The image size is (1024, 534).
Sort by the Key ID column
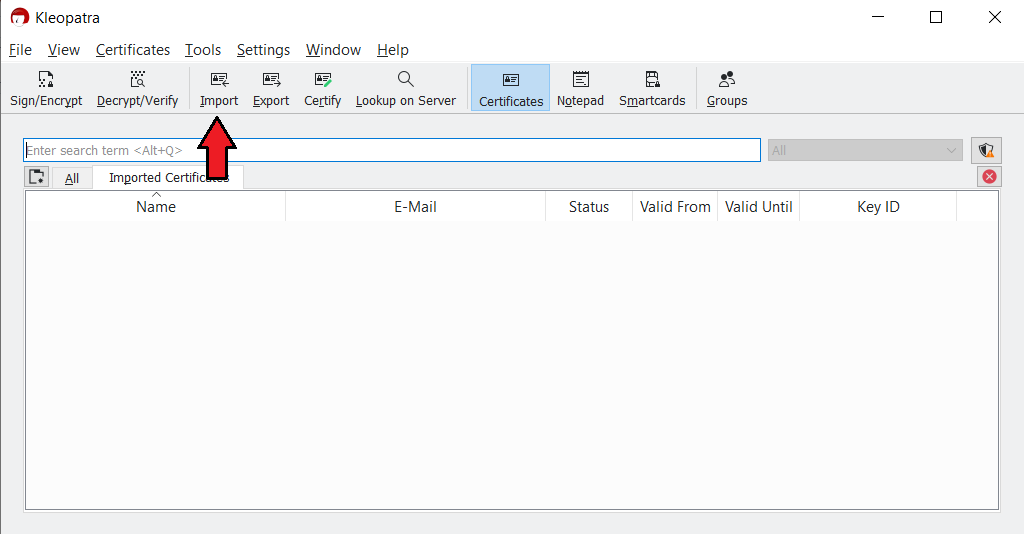point(878,206)
